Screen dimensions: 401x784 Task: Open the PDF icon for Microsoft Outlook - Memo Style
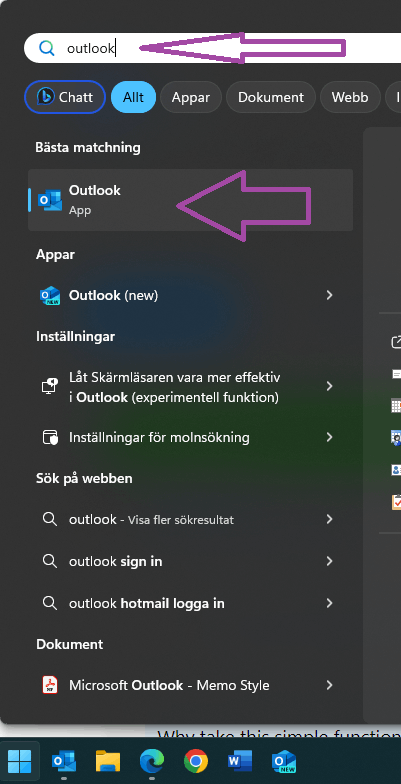50,685
